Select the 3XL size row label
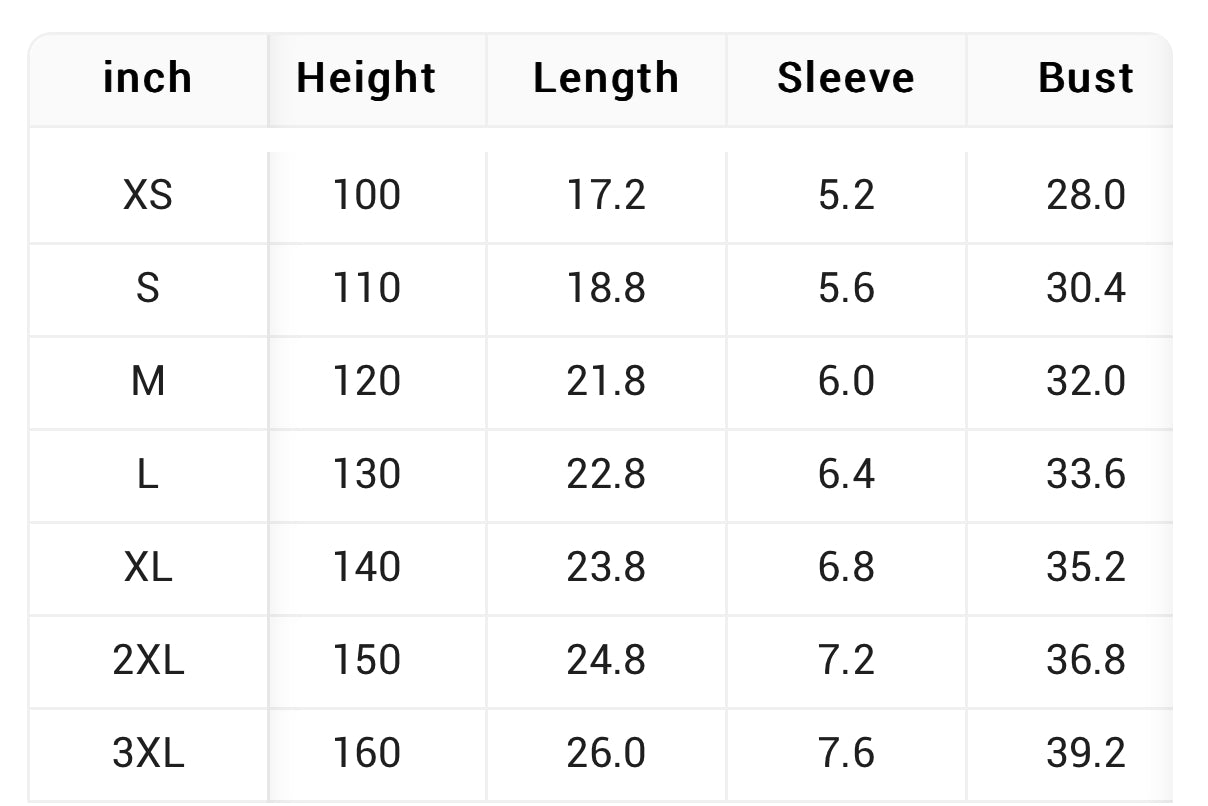The height and width of the screenshot is (806, 1208). [x=148, y=753]
